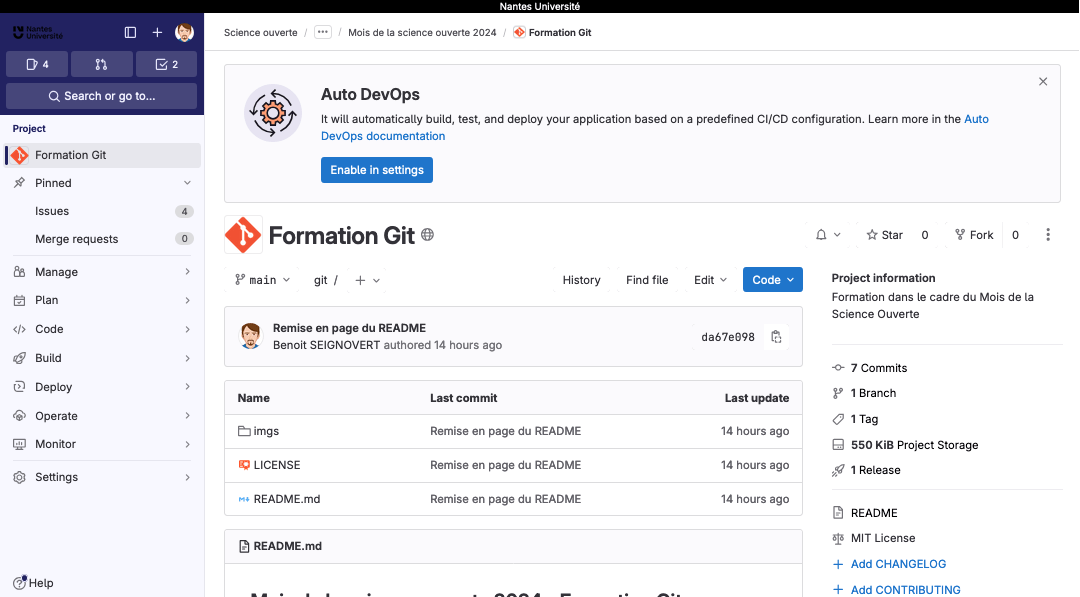Image resolution: width=1080 pixels, height=597 pixels.
Task: View the fork count of 0
Action: (x=1015, y=235)
